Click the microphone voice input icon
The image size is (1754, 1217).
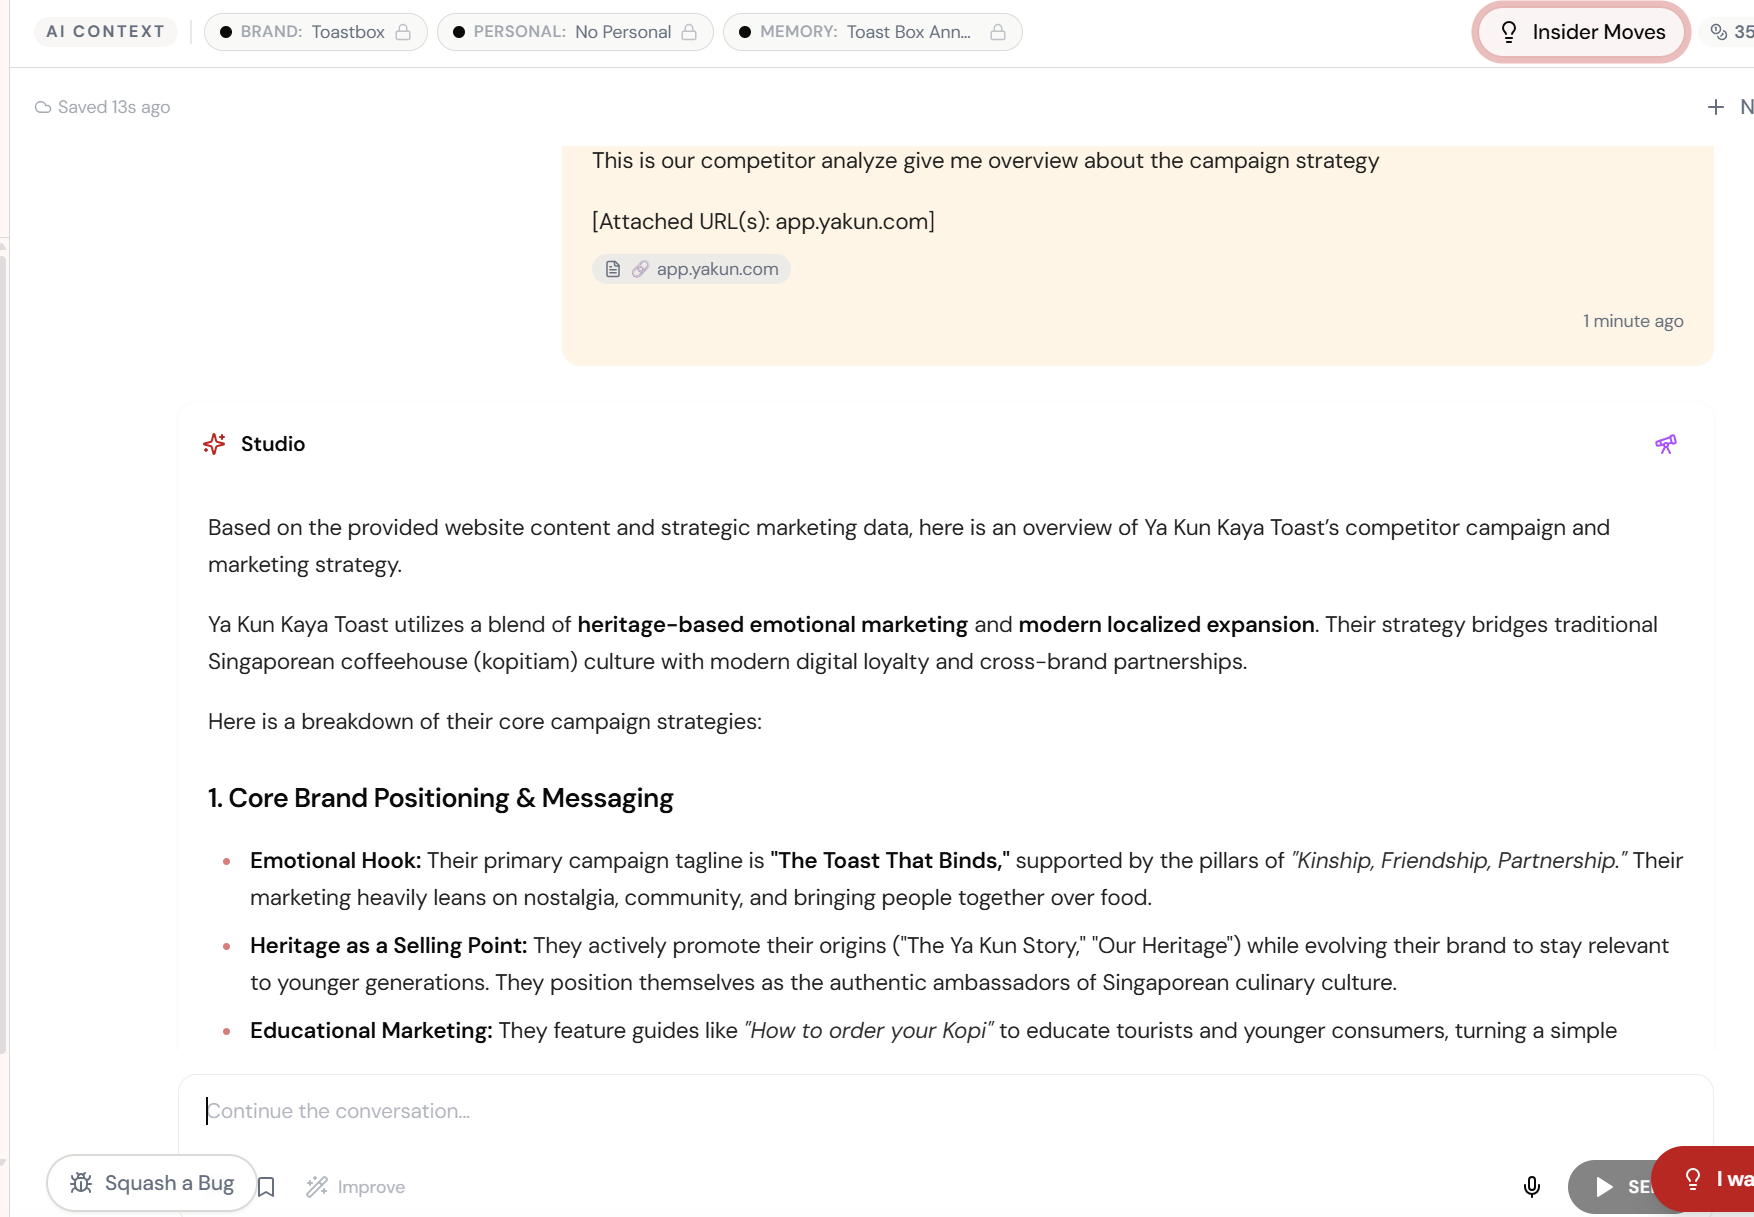[1531, 1186]
